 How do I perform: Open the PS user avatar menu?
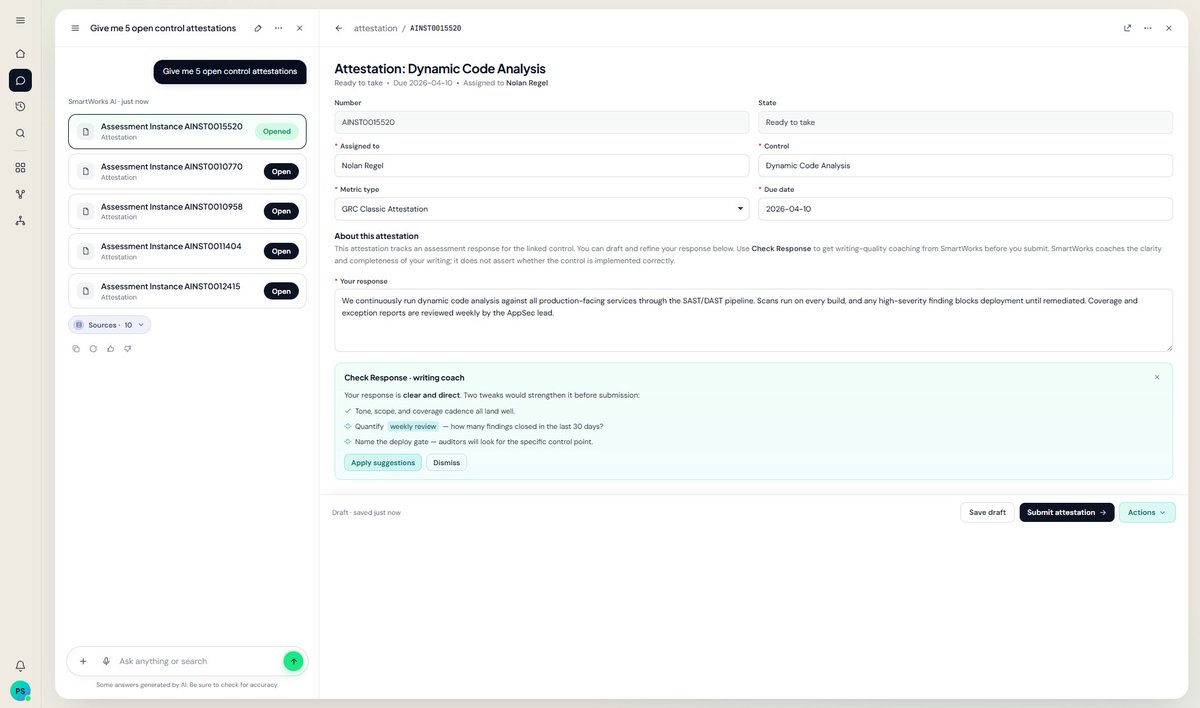click(20, 691)
